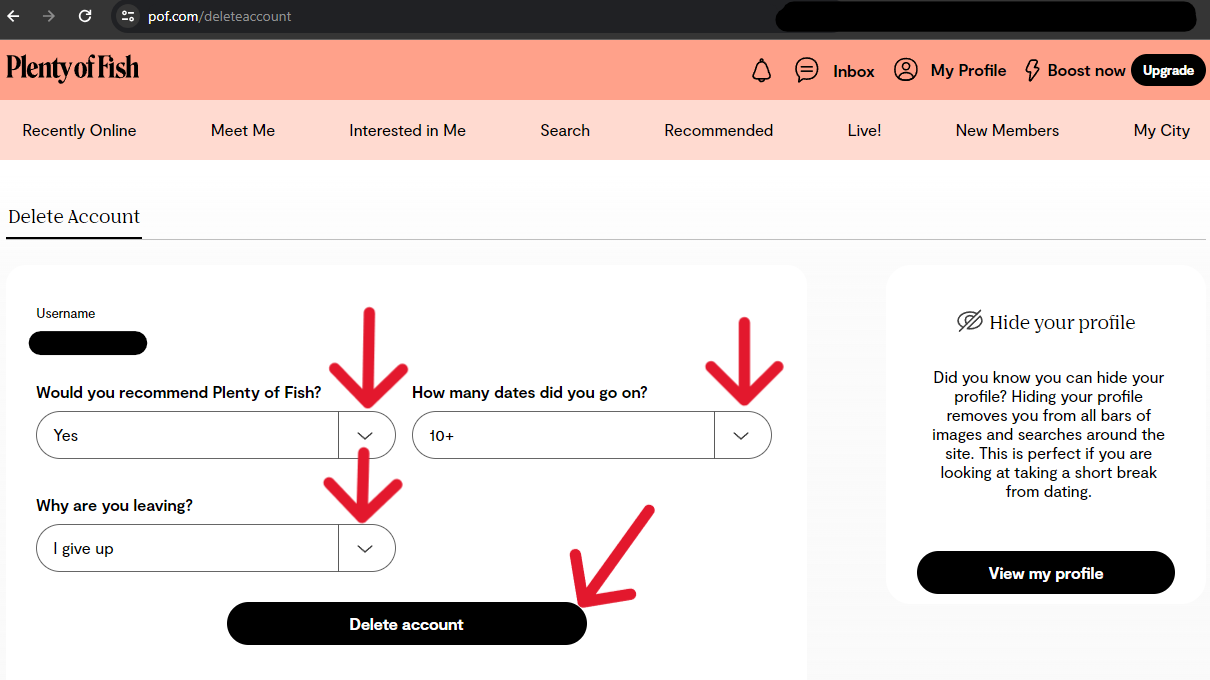Click the My Profile avatar icon

point(906,70)
